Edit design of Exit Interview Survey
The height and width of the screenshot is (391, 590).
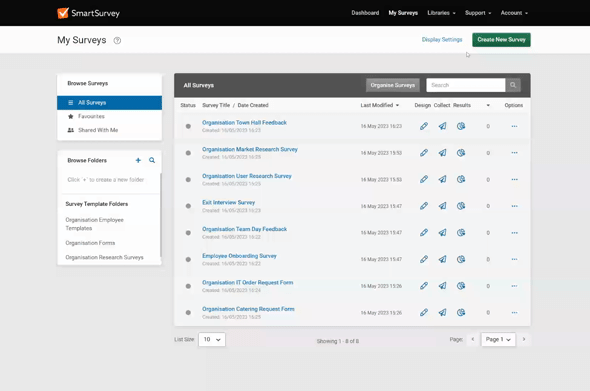point(424,206)
